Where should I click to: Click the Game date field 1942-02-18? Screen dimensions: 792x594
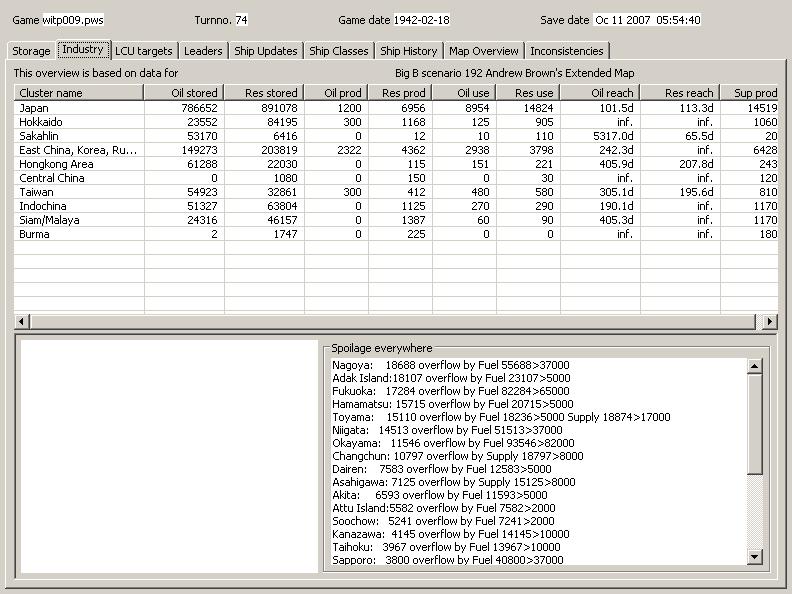click(421, 20)
